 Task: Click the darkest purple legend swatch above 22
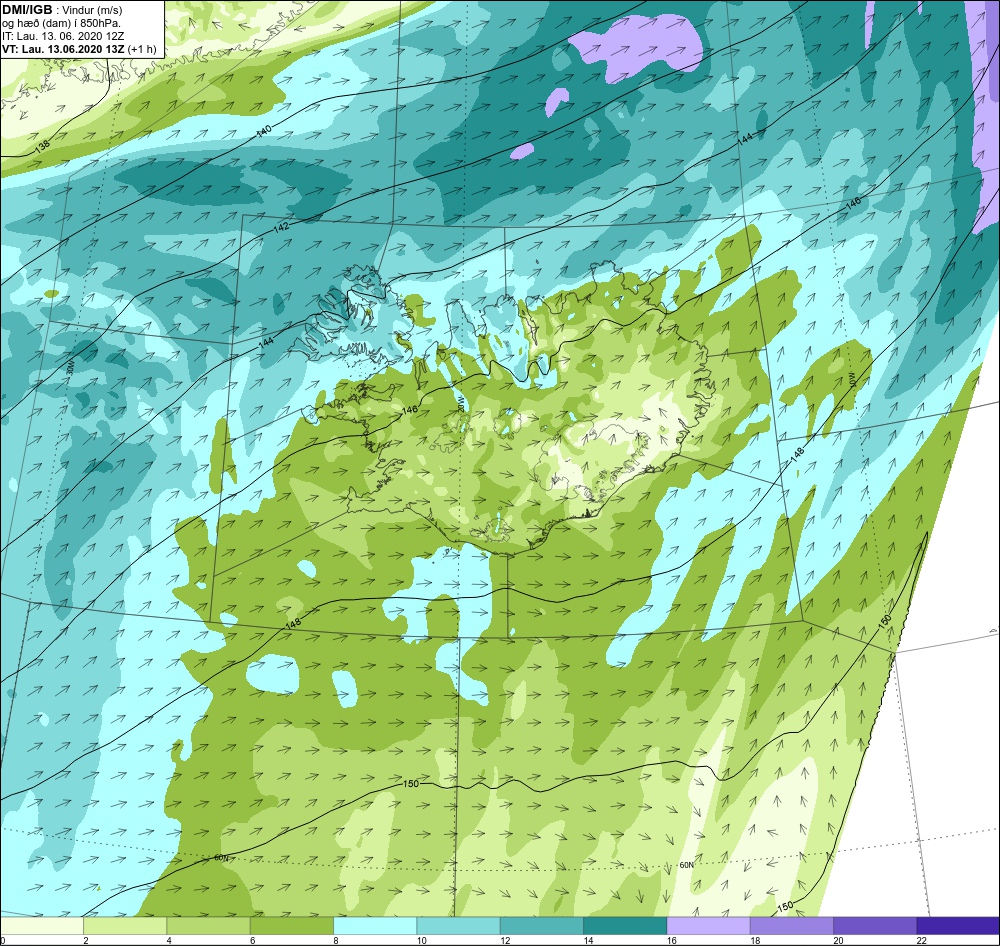(x=958, y=925)
